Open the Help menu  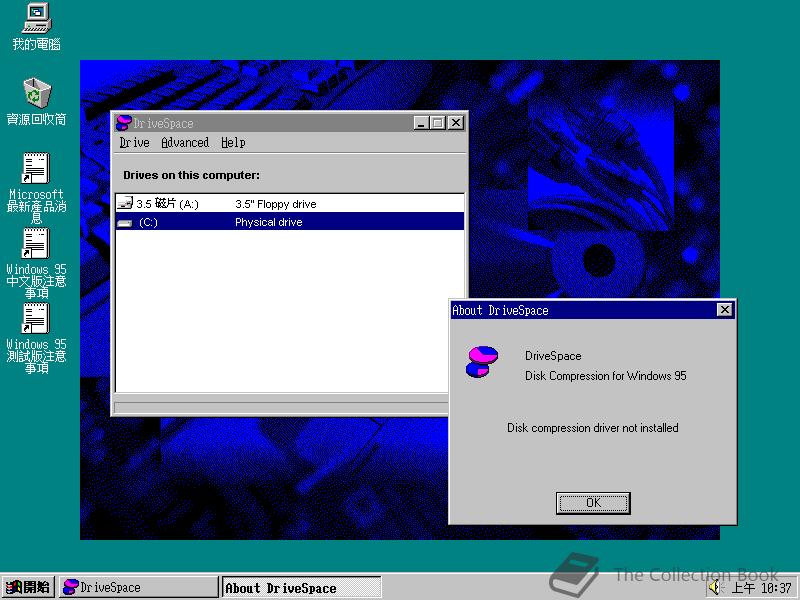[x=233, y=142]
